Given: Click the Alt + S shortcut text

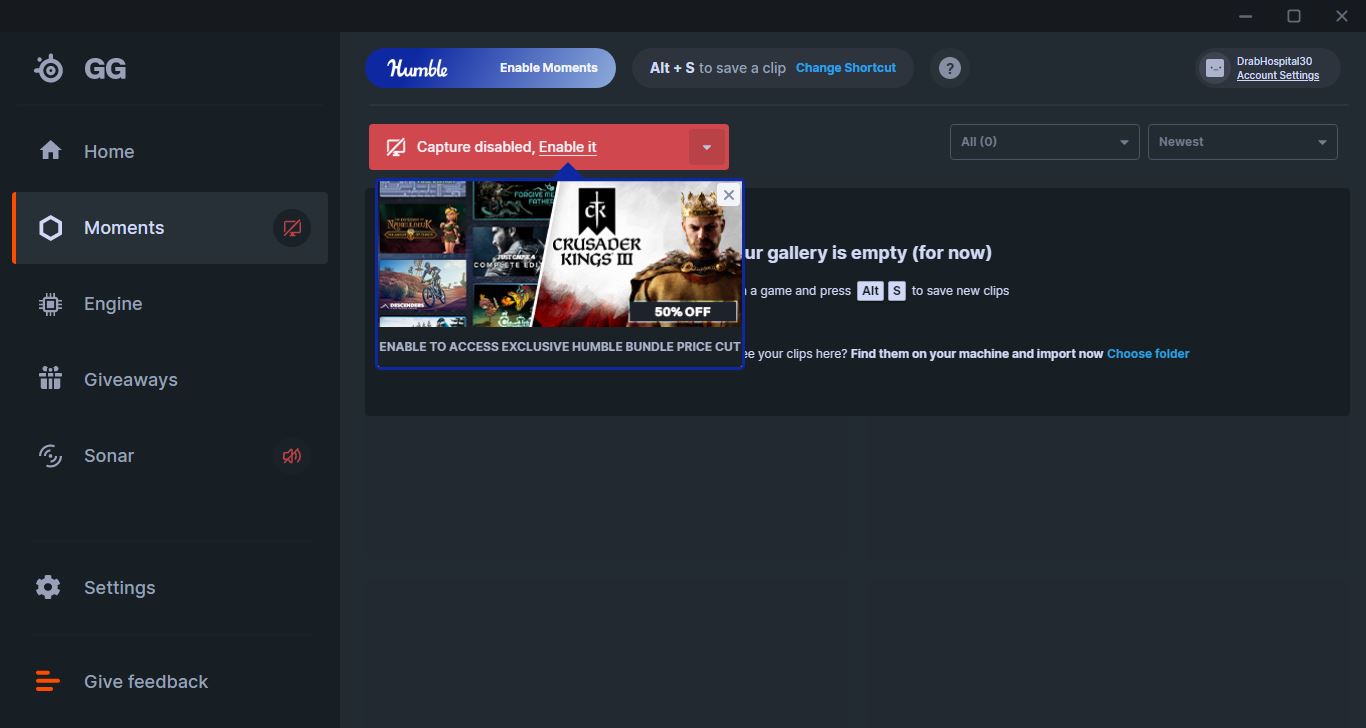Looking at the screenshot, I should (672, 68).
